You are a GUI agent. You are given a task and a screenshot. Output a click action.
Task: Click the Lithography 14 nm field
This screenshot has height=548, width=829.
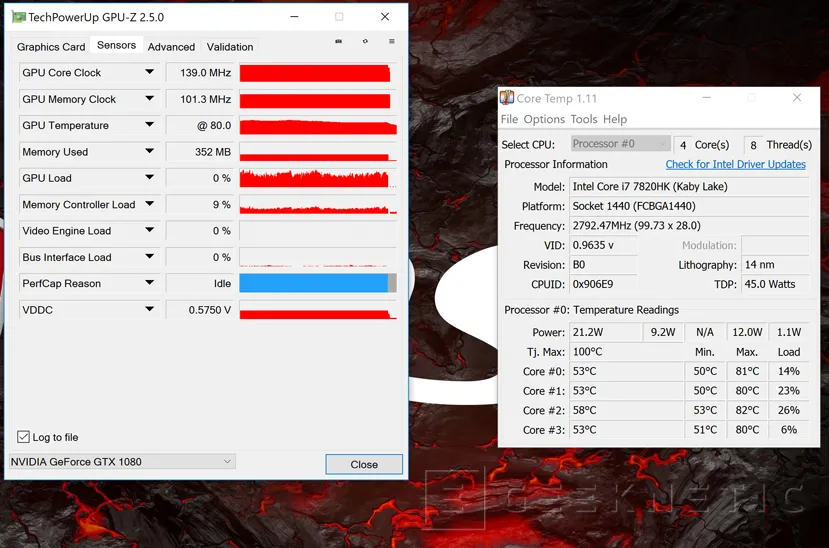[775, 265]
